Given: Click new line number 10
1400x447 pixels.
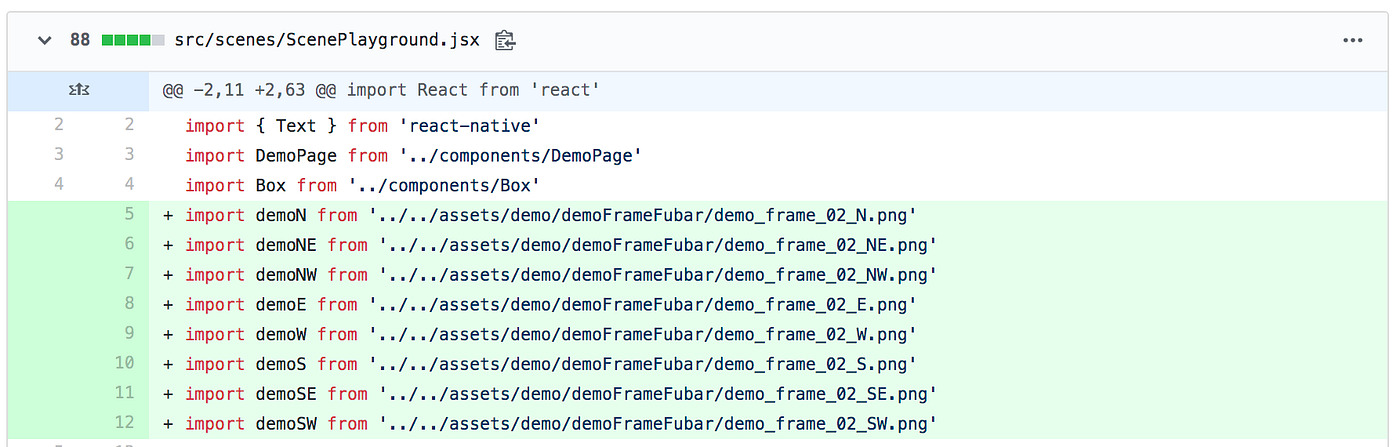Looking at the screenshot, I should click(124, 364).
